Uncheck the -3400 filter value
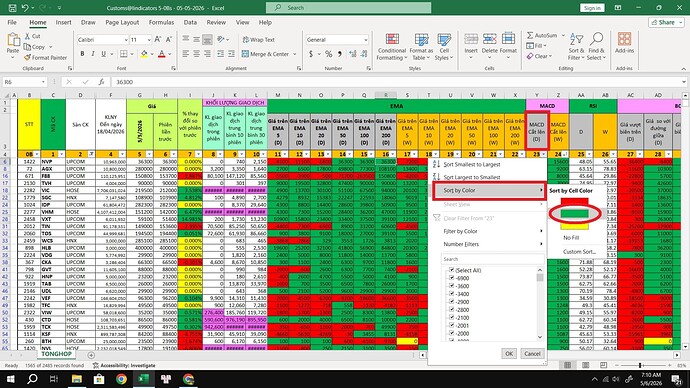This screenshot has width=690, height=388. [x=451, y=294]
